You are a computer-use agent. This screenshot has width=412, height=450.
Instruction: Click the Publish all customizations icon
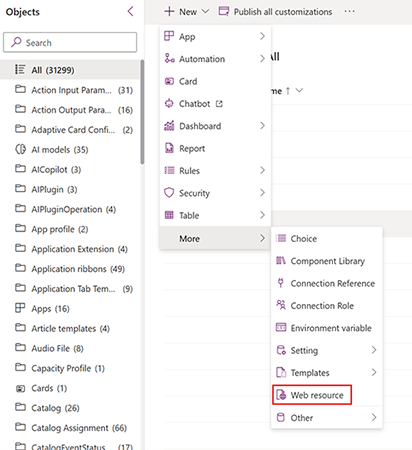pyautogui.click(x=224, y=11)
